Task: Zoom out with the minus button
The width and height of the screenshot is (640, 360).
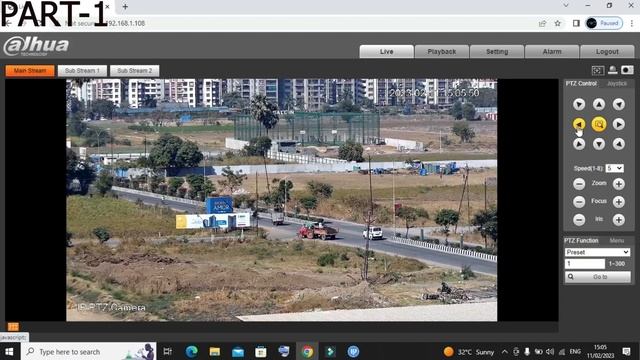Action: pos(579,184)
